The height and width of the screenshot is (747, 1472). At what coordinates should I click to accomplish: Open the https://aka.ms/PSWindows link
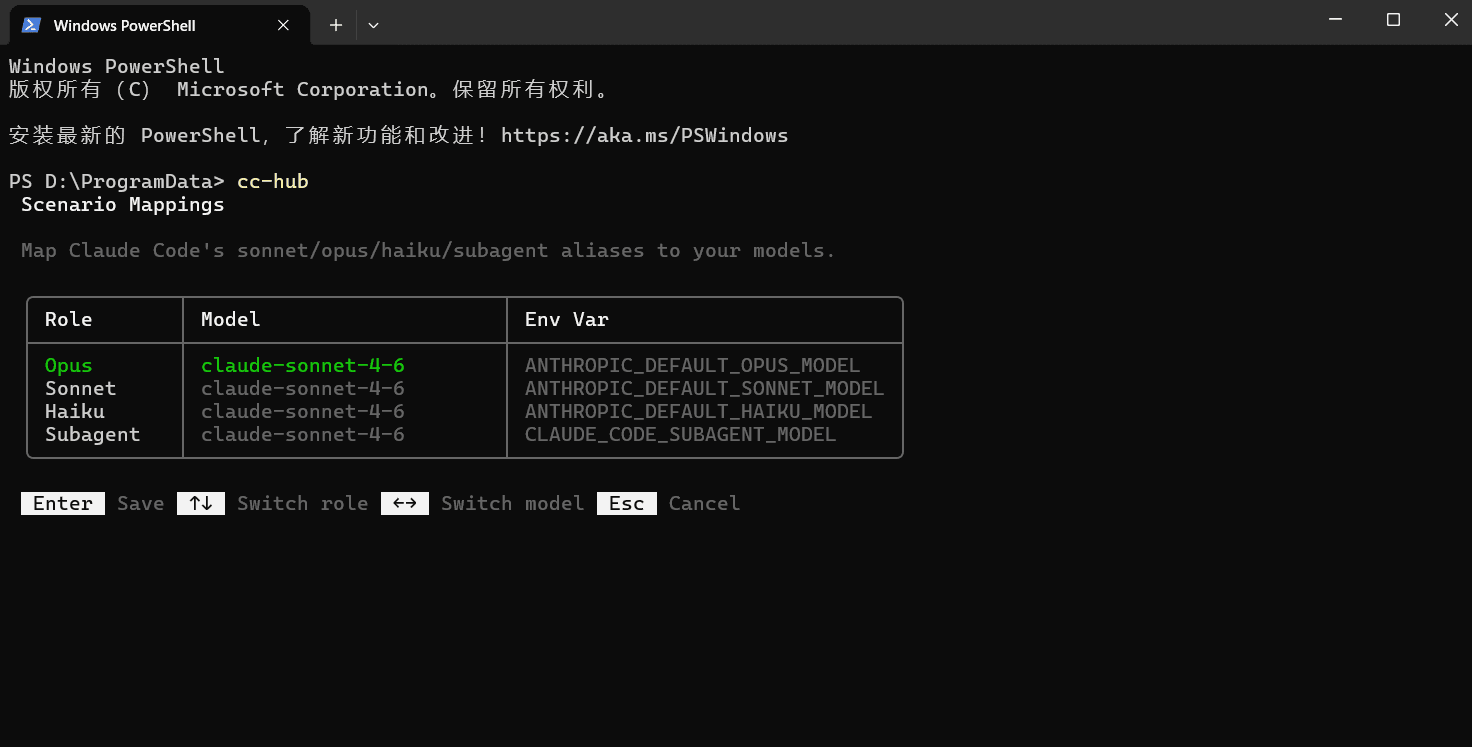click(645, 135)
